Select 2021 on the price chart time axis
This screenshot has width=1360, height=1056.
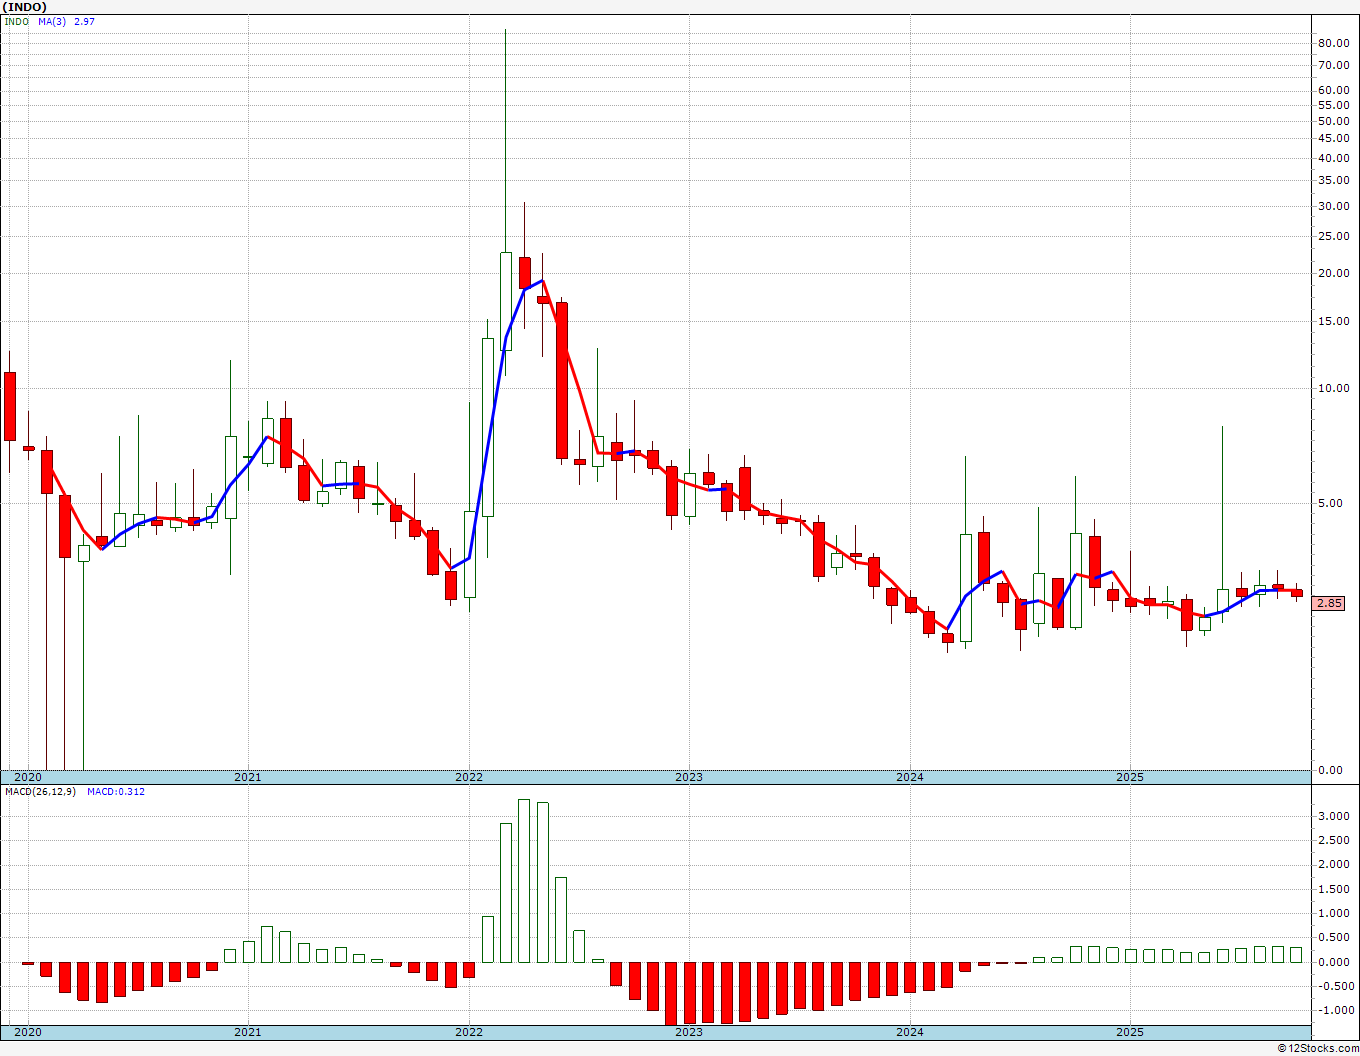click(x=248, y=777)
